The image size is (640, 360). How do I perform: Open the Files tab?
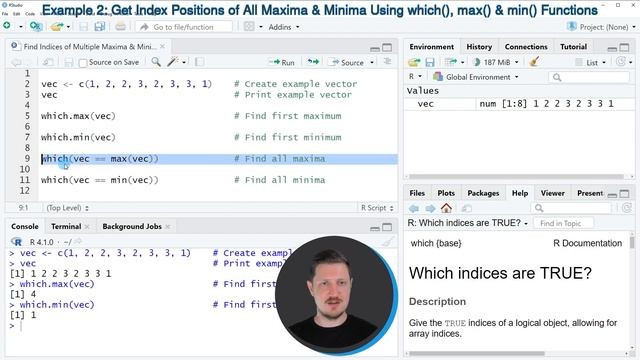417,193
